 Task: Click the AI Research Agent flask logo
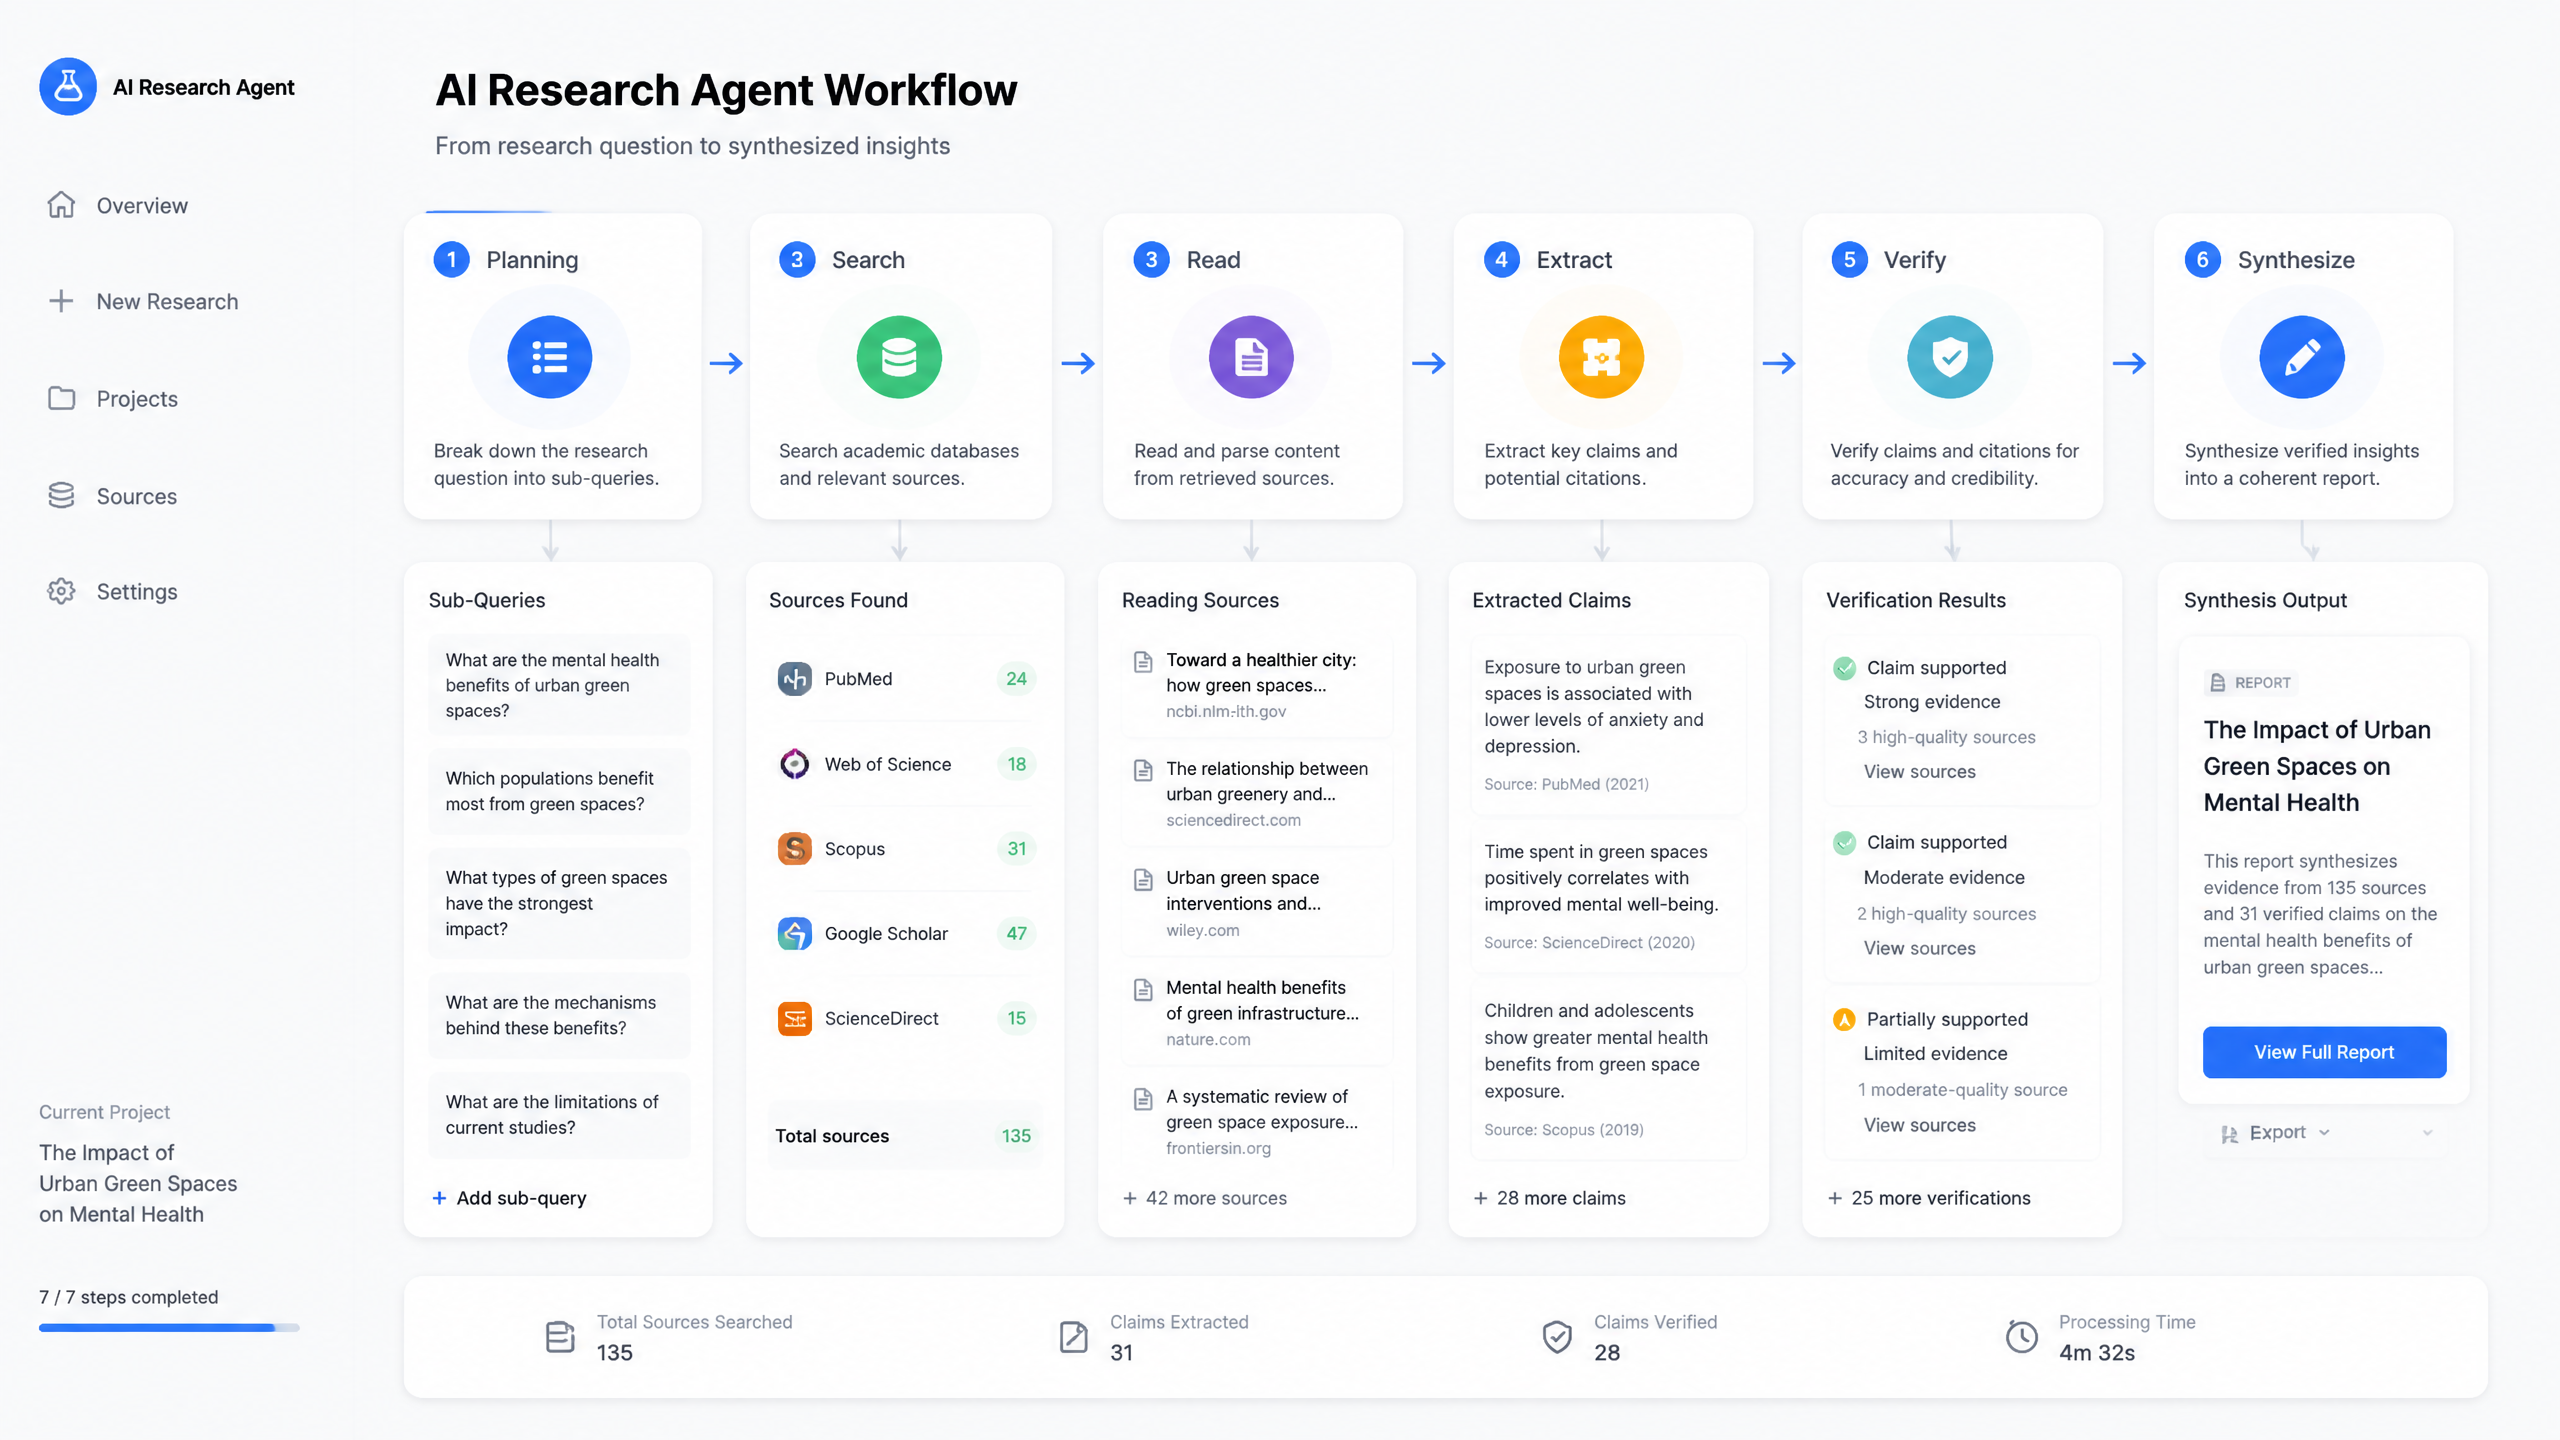pos(68,87)
